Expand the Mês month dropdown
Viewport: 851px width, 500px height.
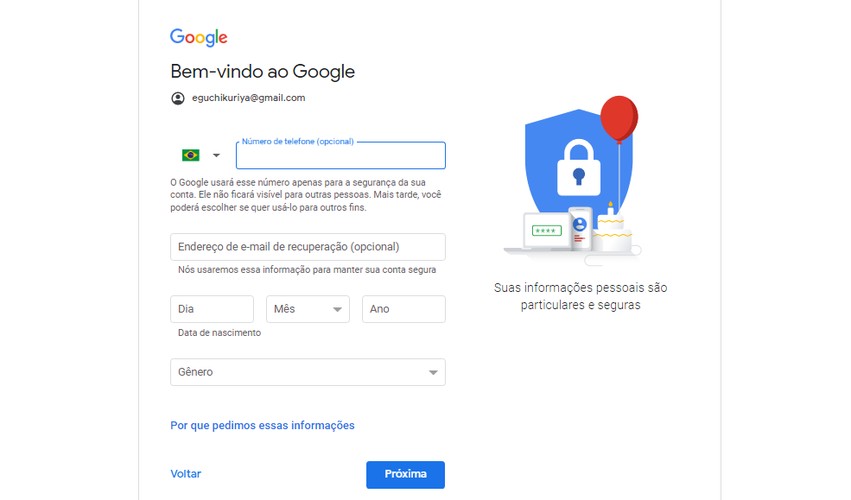point(308,309)
